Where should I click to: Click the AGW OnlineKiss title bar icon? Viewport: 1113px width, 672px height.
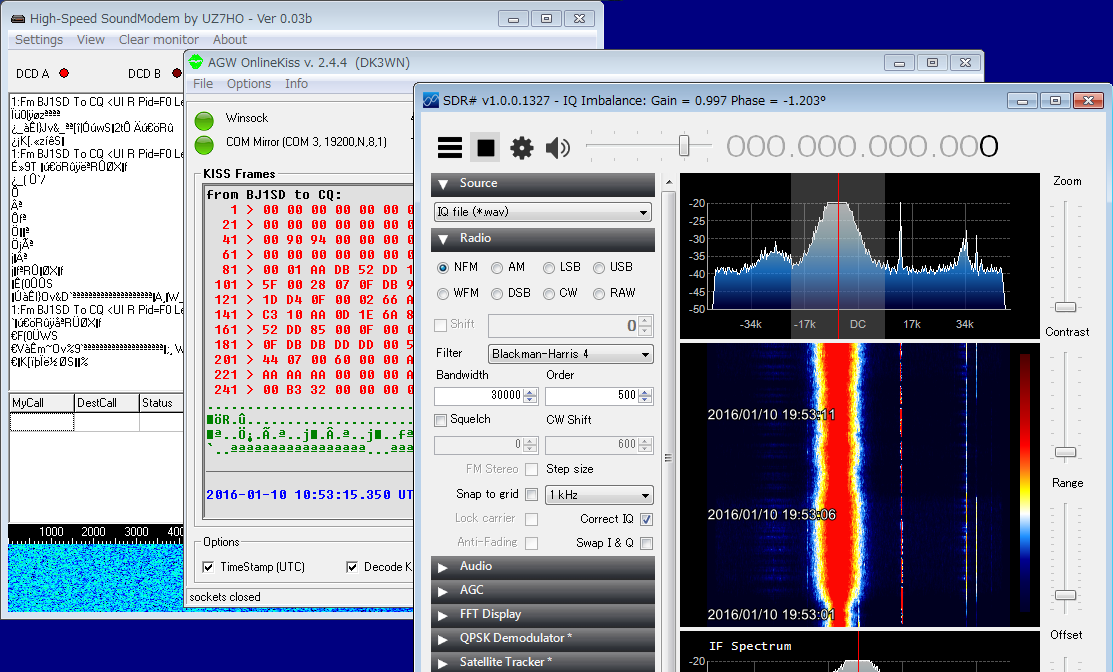[x=195, y=62]
